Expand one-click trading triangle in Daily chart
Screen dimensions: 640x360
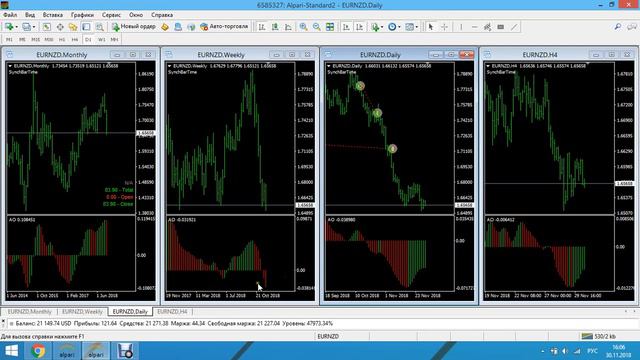pos(329,66)
